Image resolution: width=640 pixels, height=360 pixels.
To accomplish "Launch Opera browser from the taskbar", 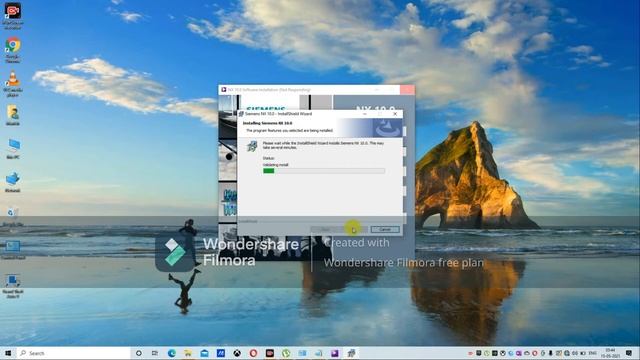I will coord(253,353).
